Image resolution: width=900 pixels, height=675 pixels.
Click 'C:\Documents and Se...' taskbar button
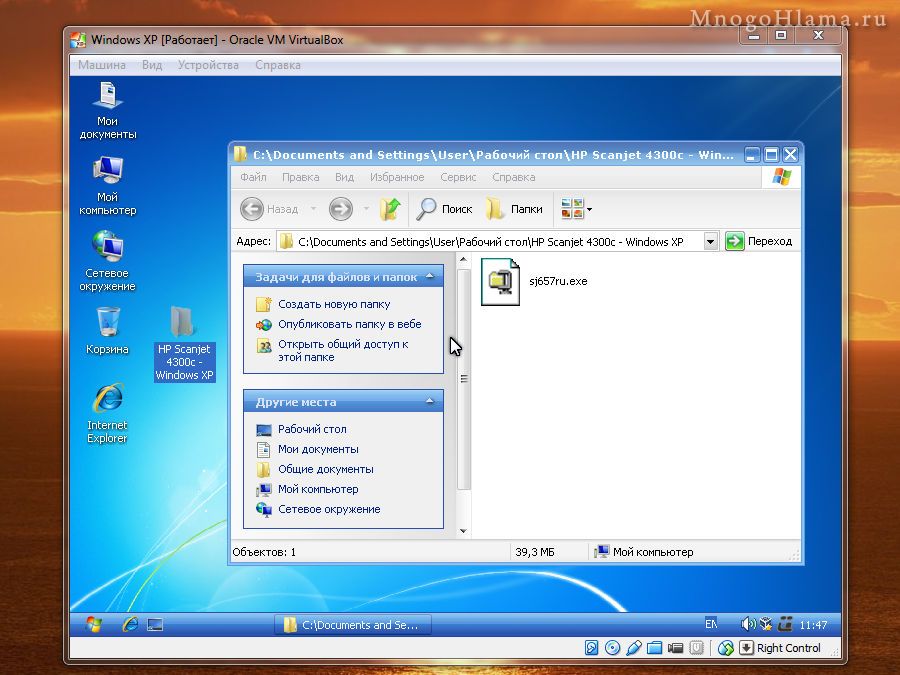[353, 624]
